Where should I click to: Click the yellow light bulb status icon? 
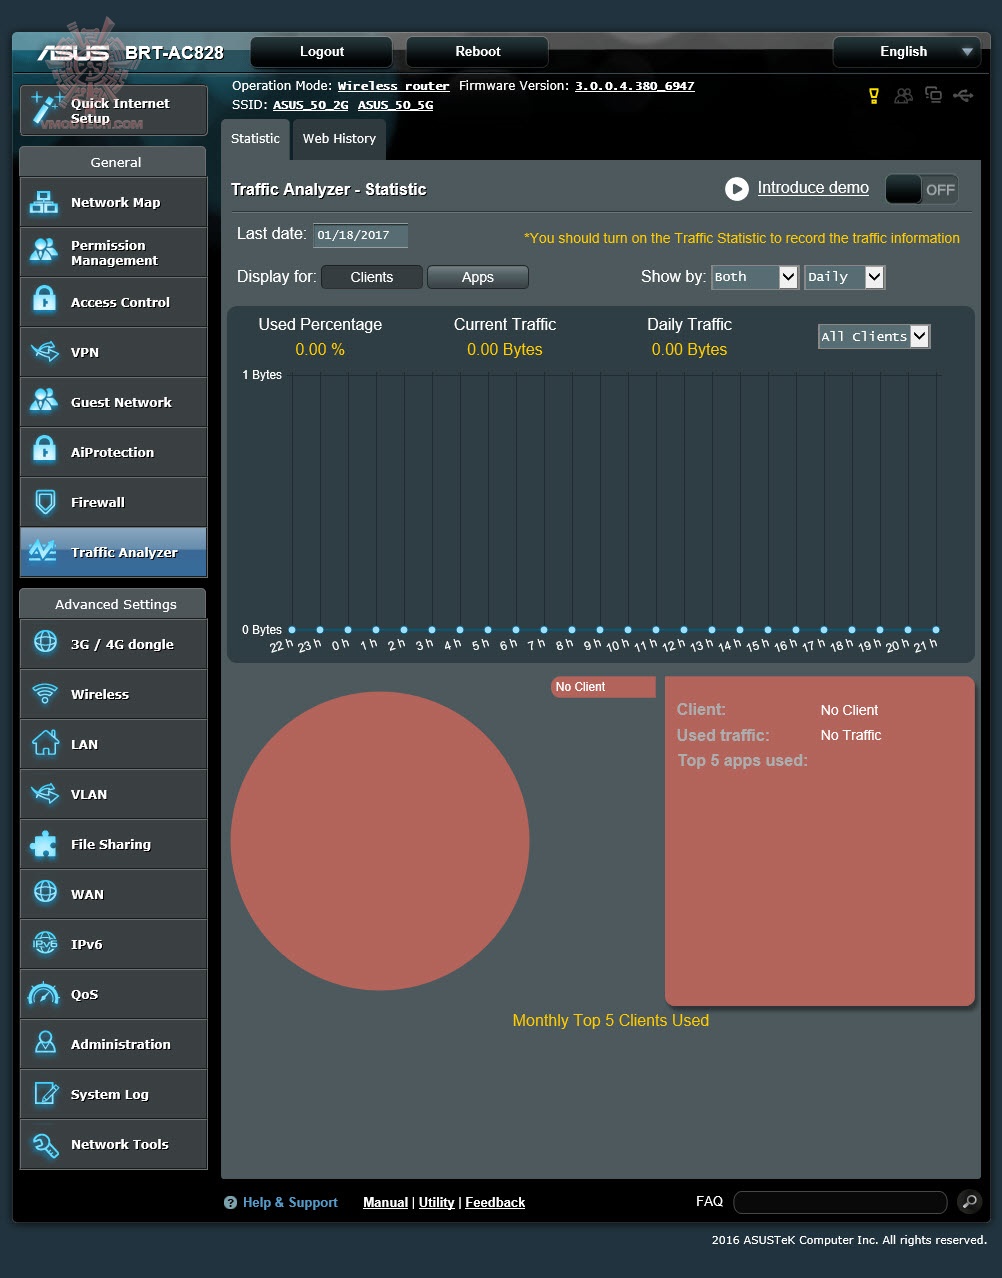(x=874, y=96)
